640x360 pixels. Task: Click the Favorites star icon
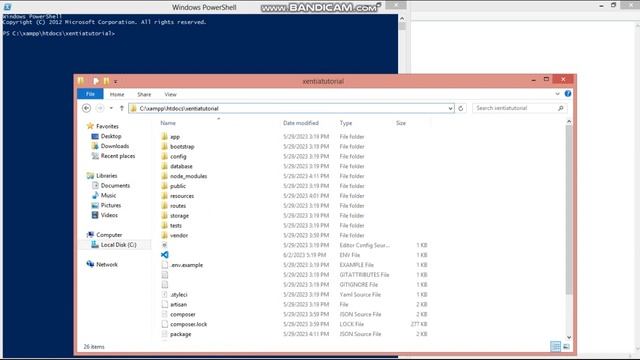click(x=90, y=126)
